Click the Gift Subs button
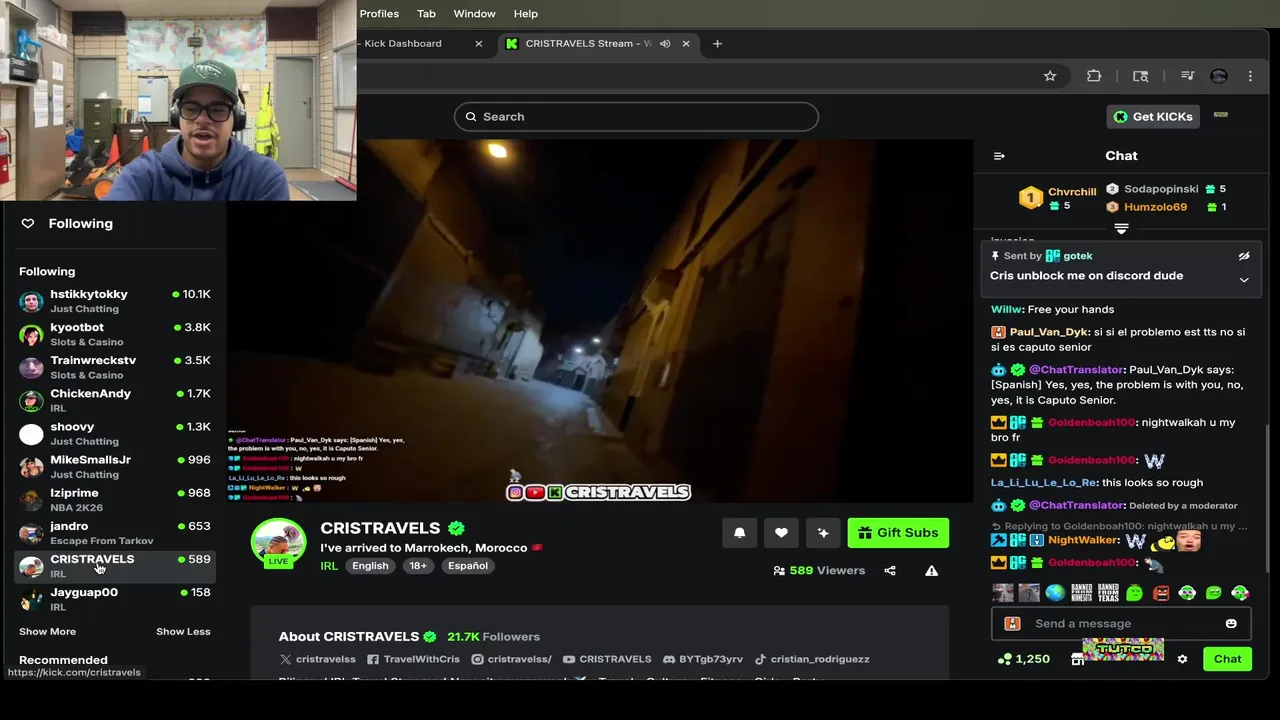The image size is (1280, 720). pyautogui.click(x=898, y=533)
